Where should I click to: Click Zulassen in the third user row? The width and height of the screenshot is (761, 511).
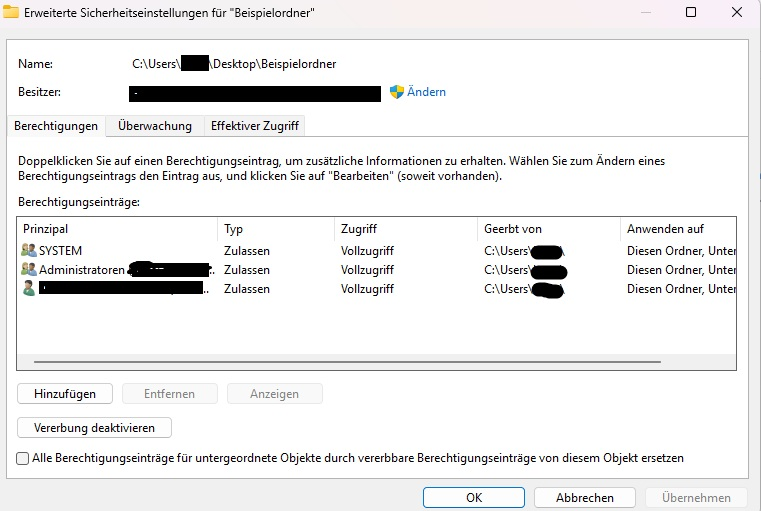click(247, 289)
